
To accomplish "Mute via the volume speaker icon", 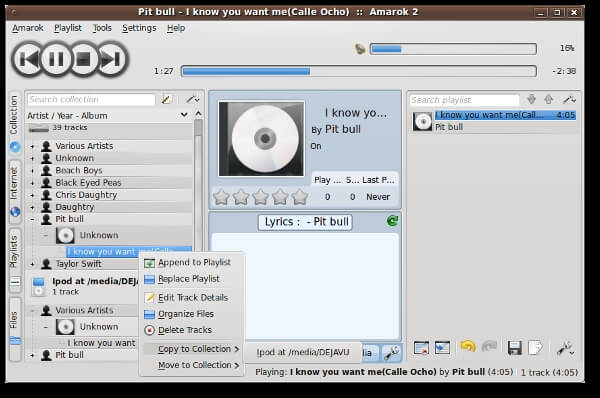I will click(360, 49).
